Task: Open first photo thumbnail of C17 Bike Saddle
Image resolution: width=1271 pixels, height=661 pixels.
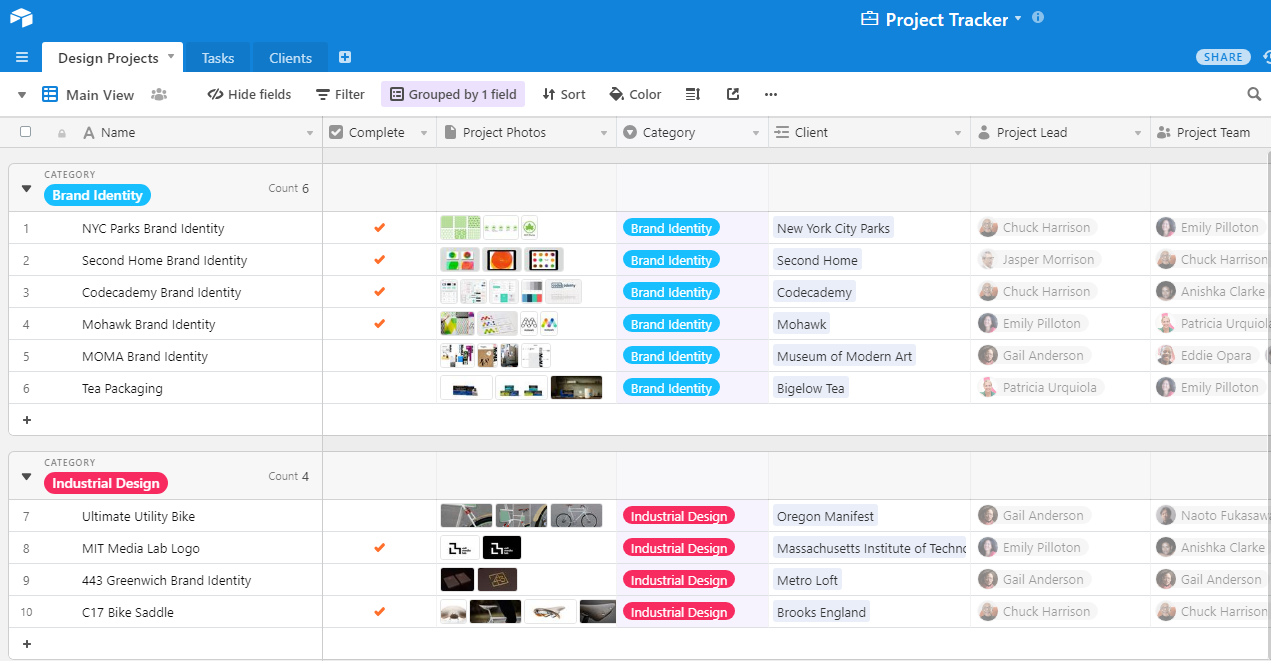Action: pos(453,612)
